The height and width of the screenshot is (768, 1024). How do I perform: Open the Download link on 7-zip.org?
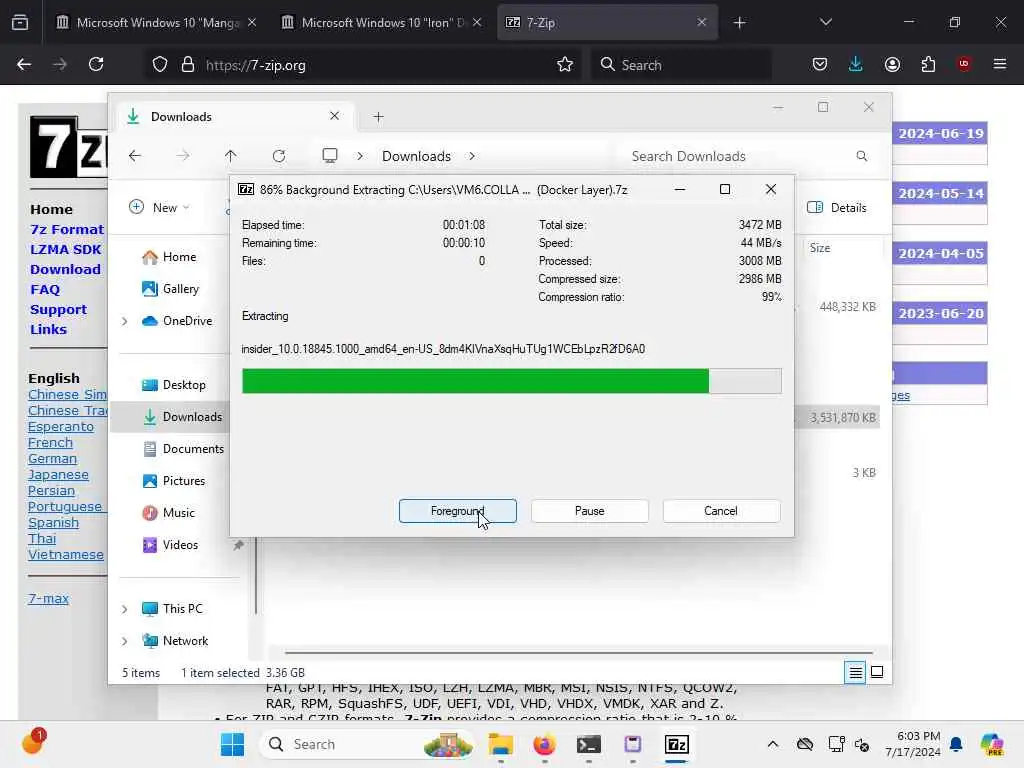(x=65, y=269)
